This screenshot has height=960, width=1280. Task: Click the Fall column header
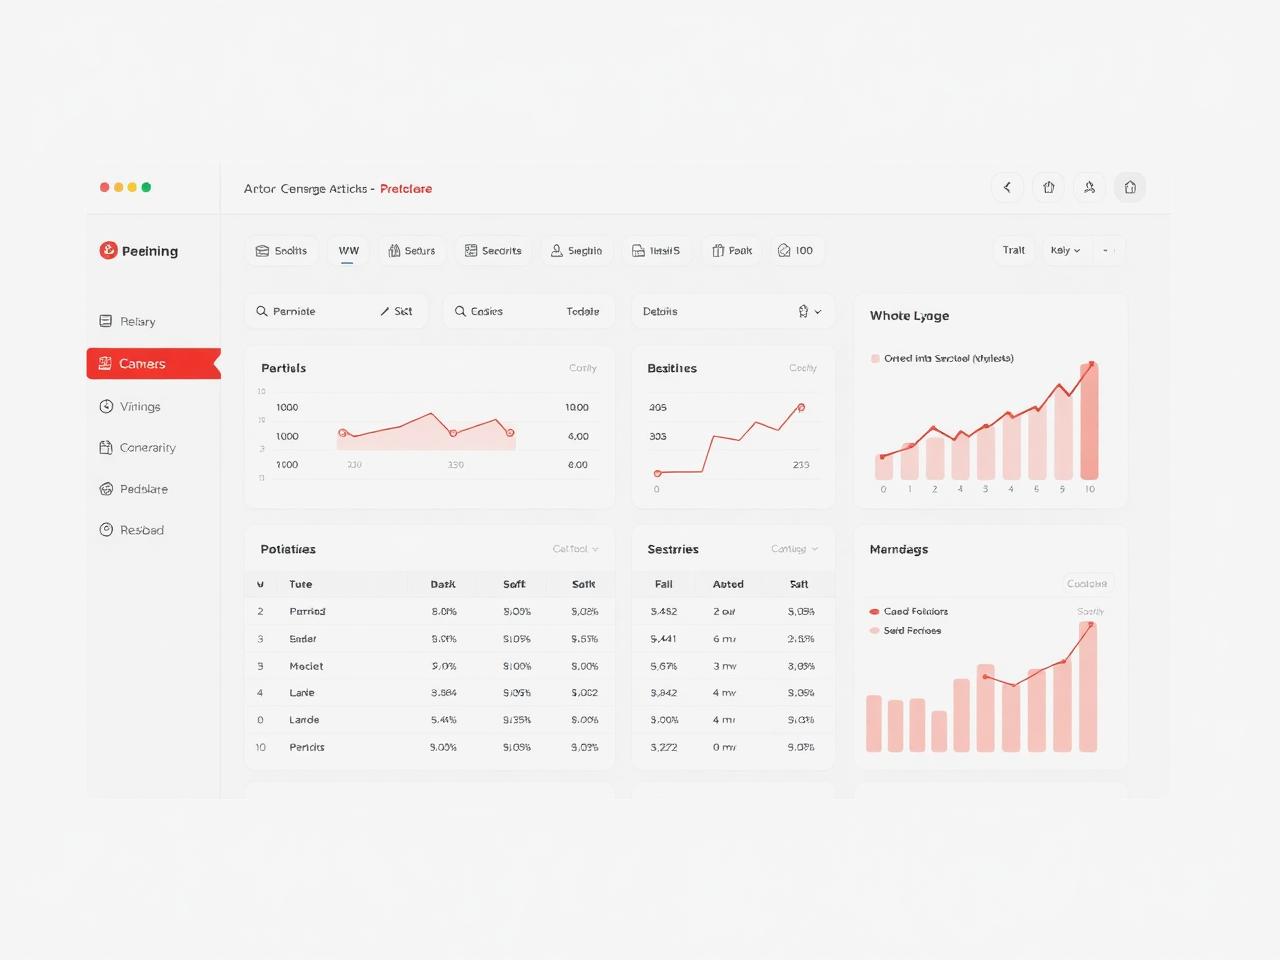coord(664,584)
